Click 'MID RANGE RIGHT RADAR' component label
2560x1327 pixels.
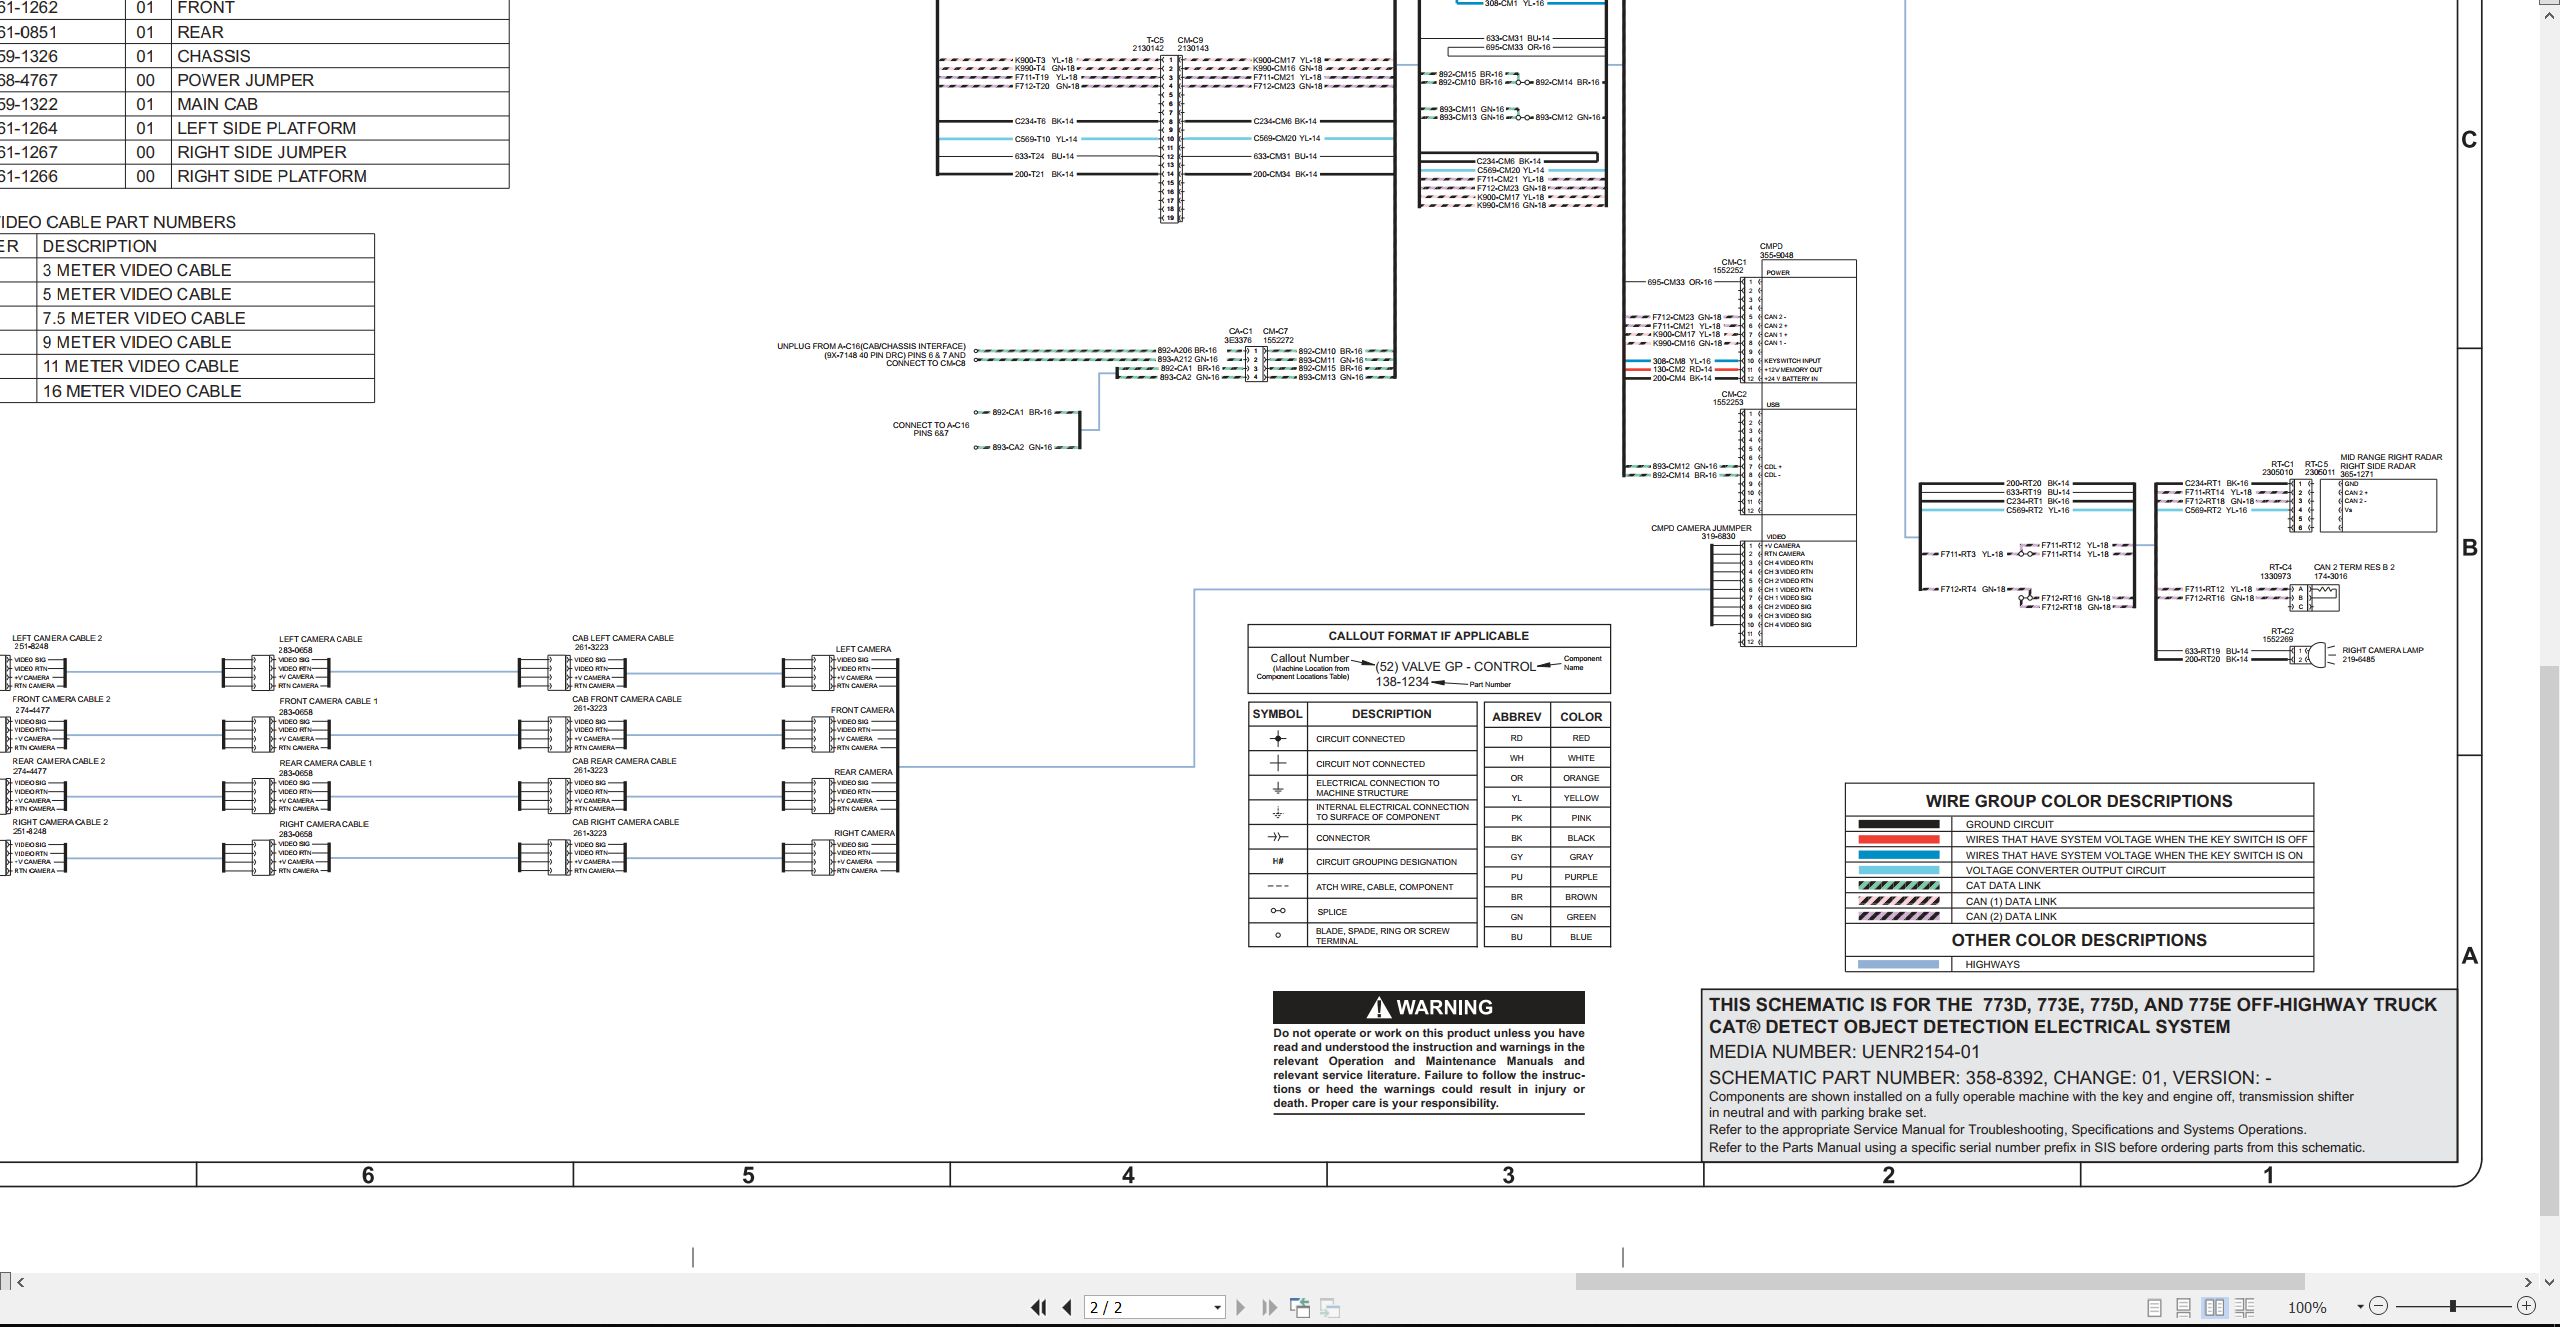click(x=2391, y=457)
